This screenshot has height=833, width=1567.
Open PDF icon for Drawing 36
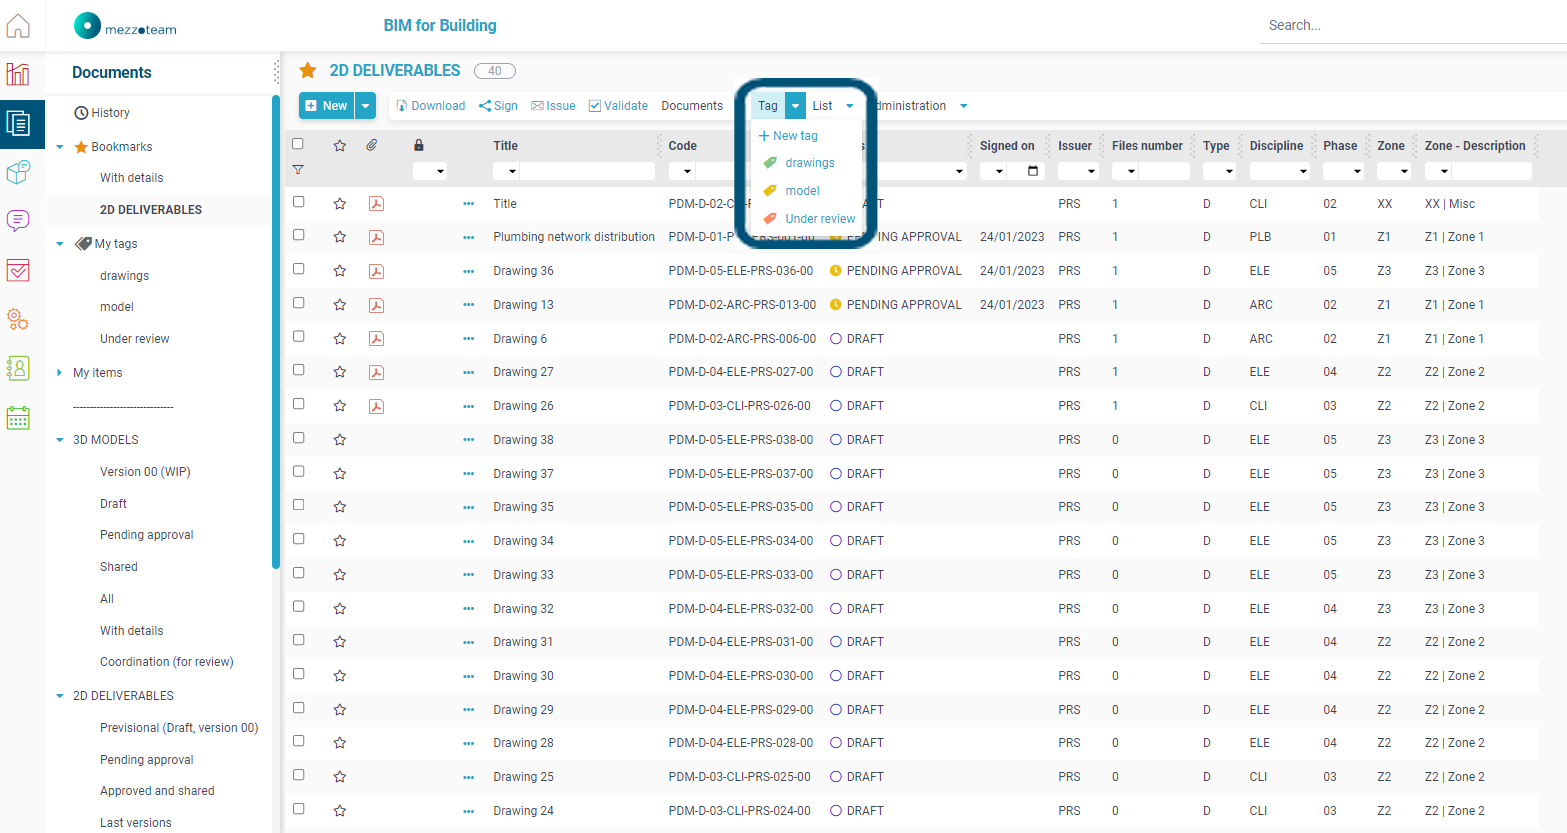click(x=376, y=271)
